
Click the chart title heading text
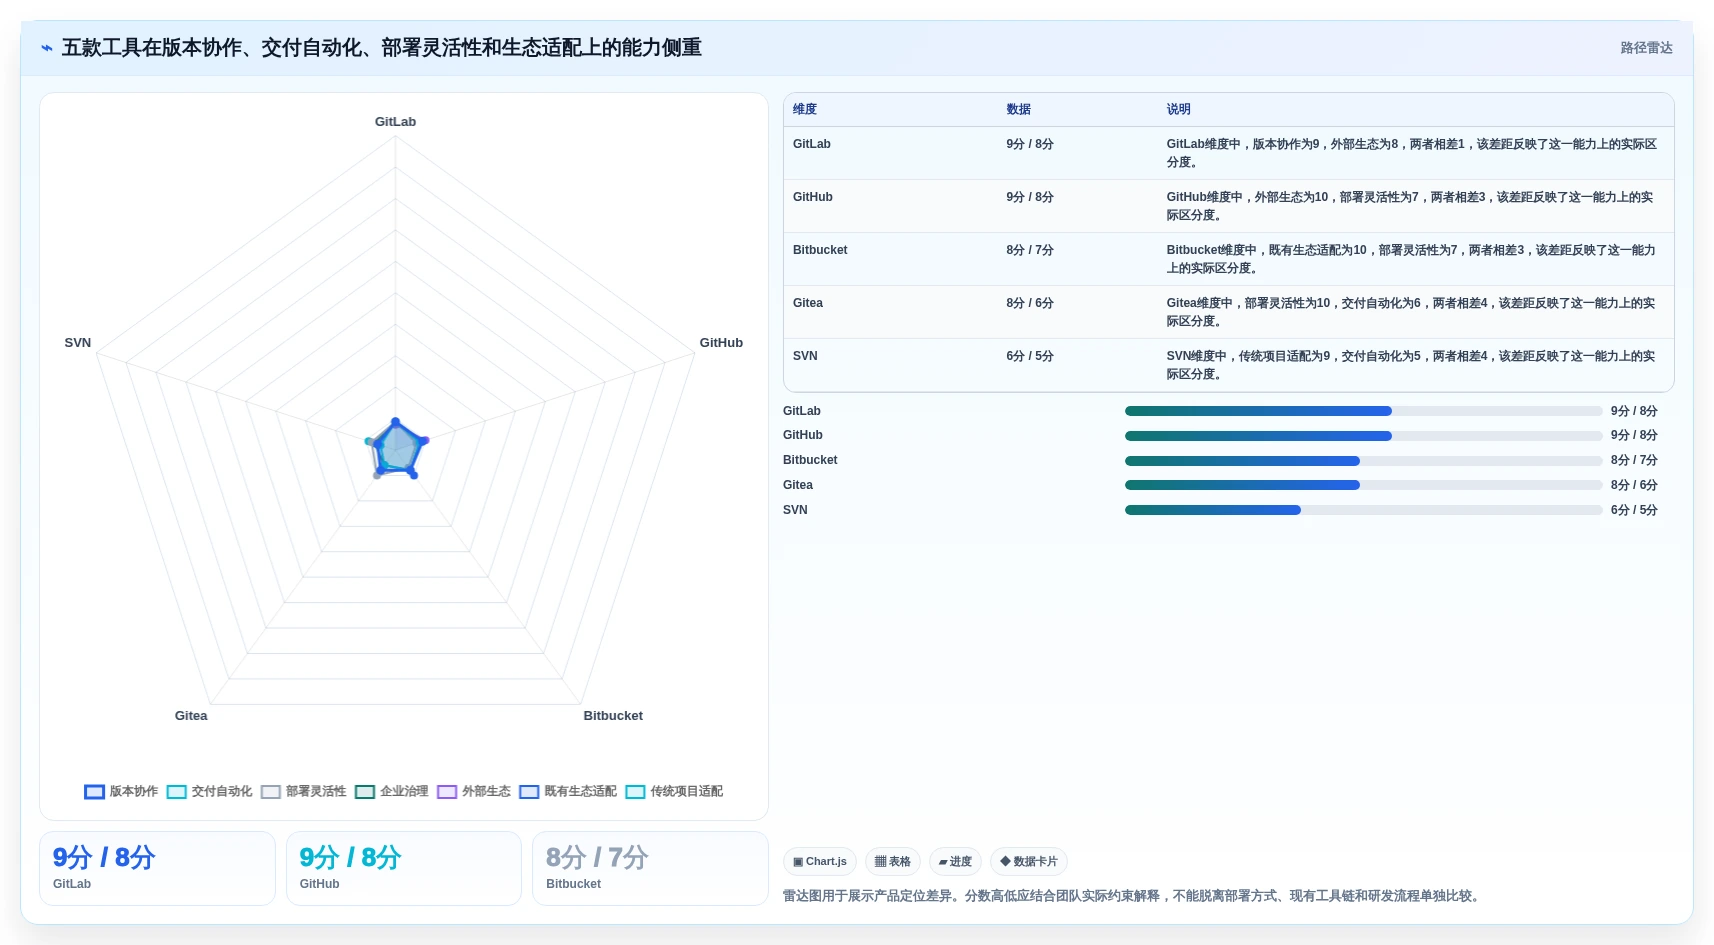[382, 48]
